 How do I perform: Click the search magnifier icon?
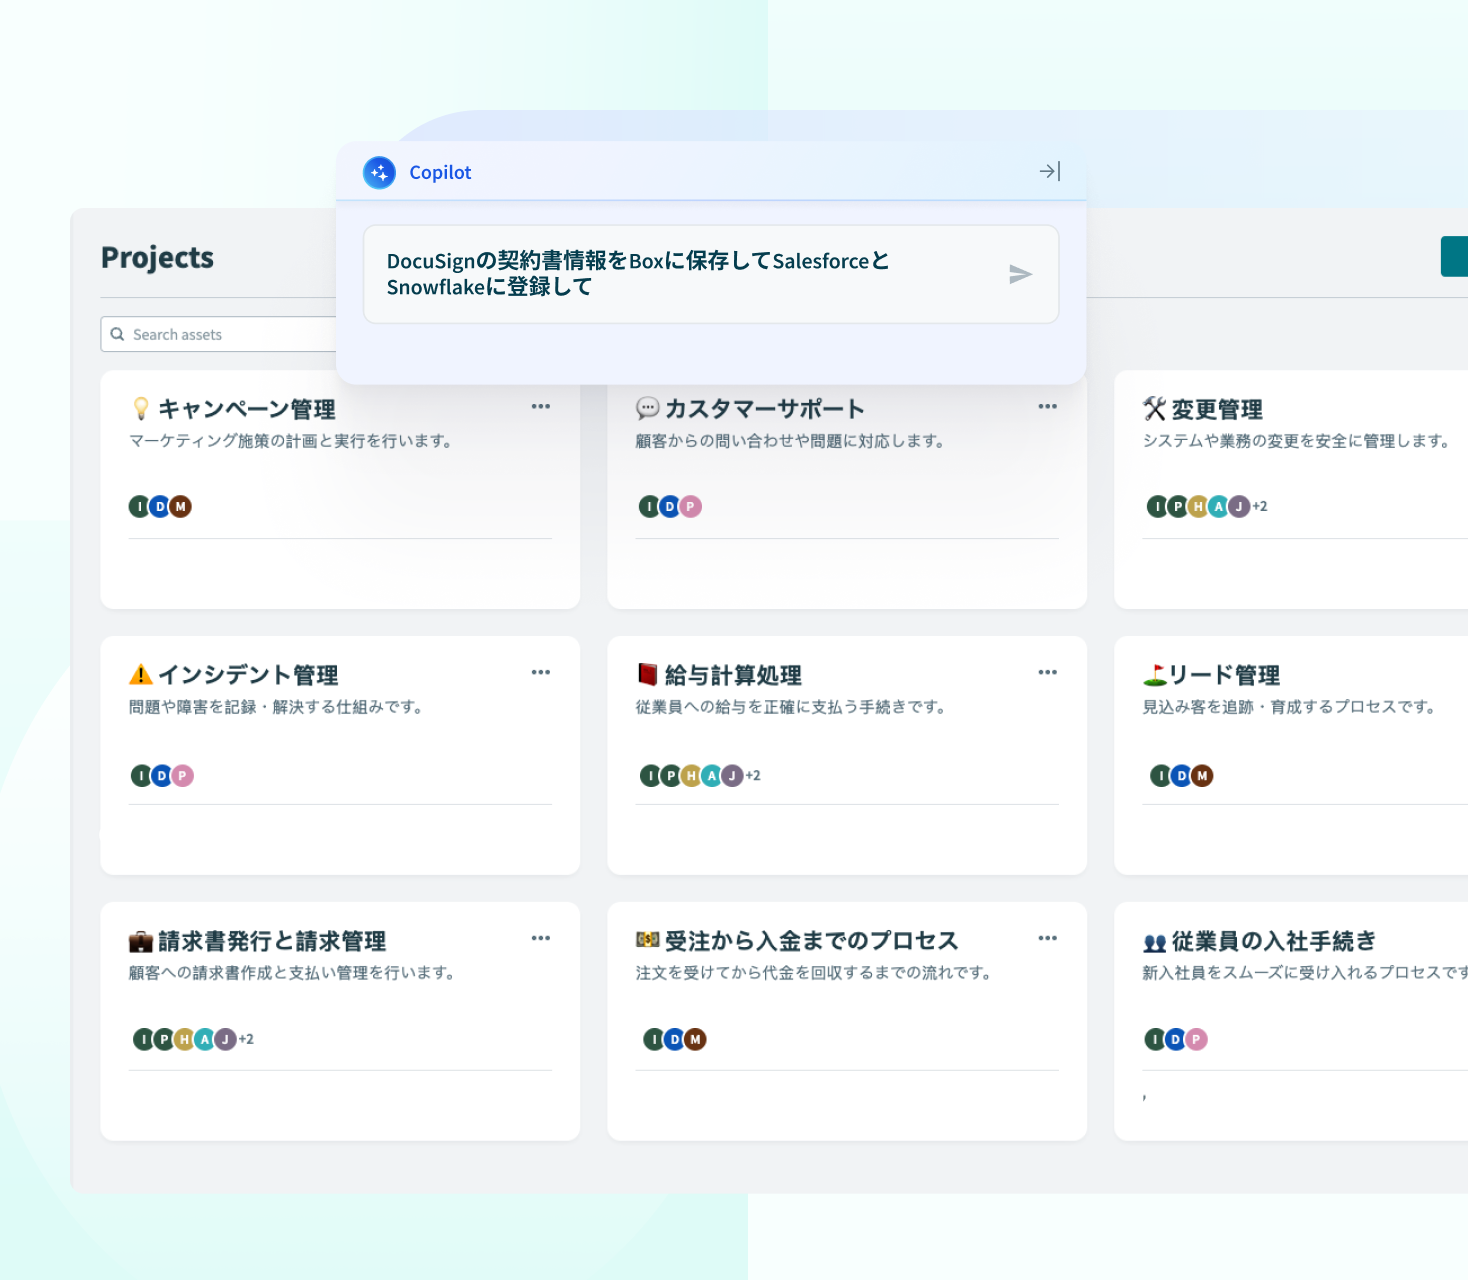click(x=118, y=334)
